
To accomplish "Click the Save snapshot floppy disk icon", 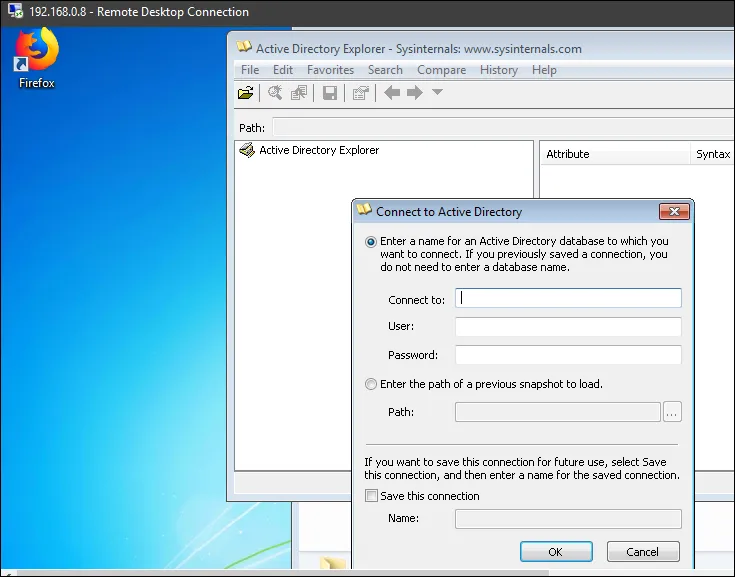I will pyautogui.click(x=330, y=93).
